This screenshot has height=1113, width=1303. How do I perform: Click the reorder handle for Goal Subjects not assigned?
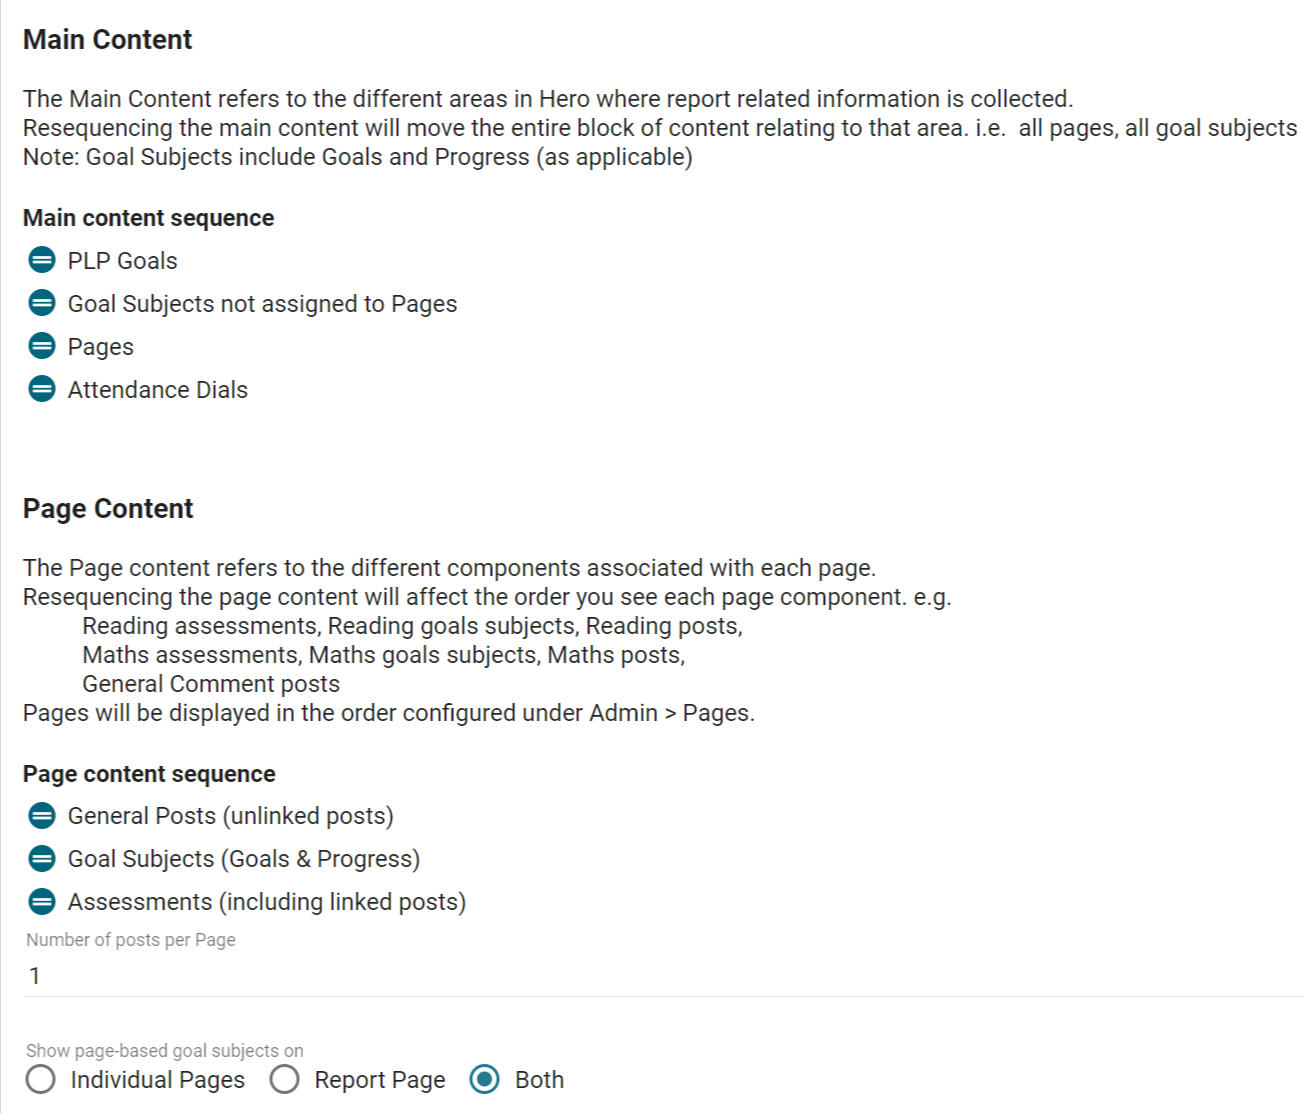click(42, 303)
